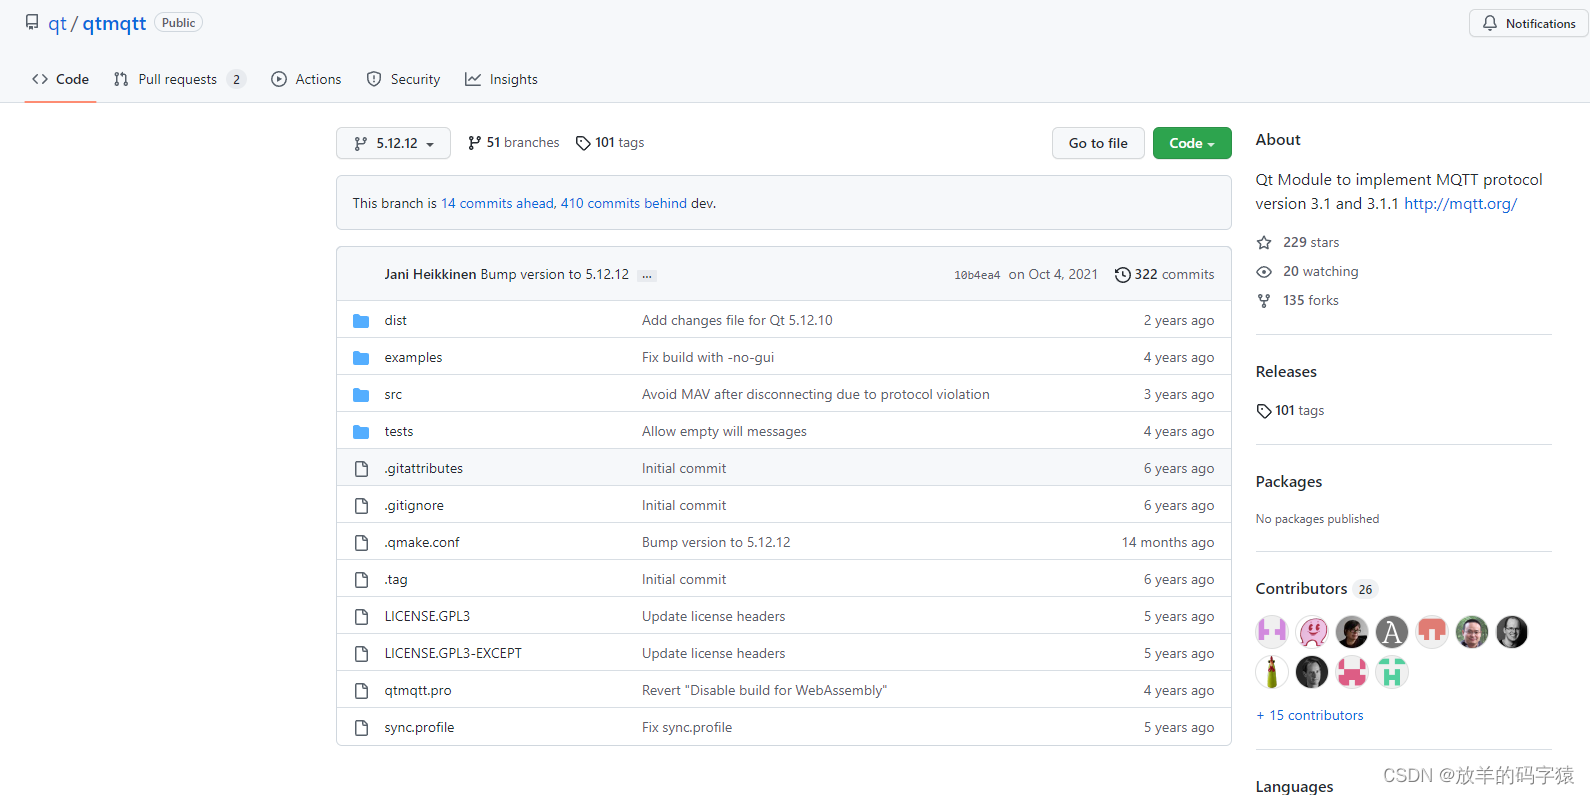The height and width of the screenshot is (795, 1590).
Task: Open the green Code dropdown button
Action: tap(1192, 143)
